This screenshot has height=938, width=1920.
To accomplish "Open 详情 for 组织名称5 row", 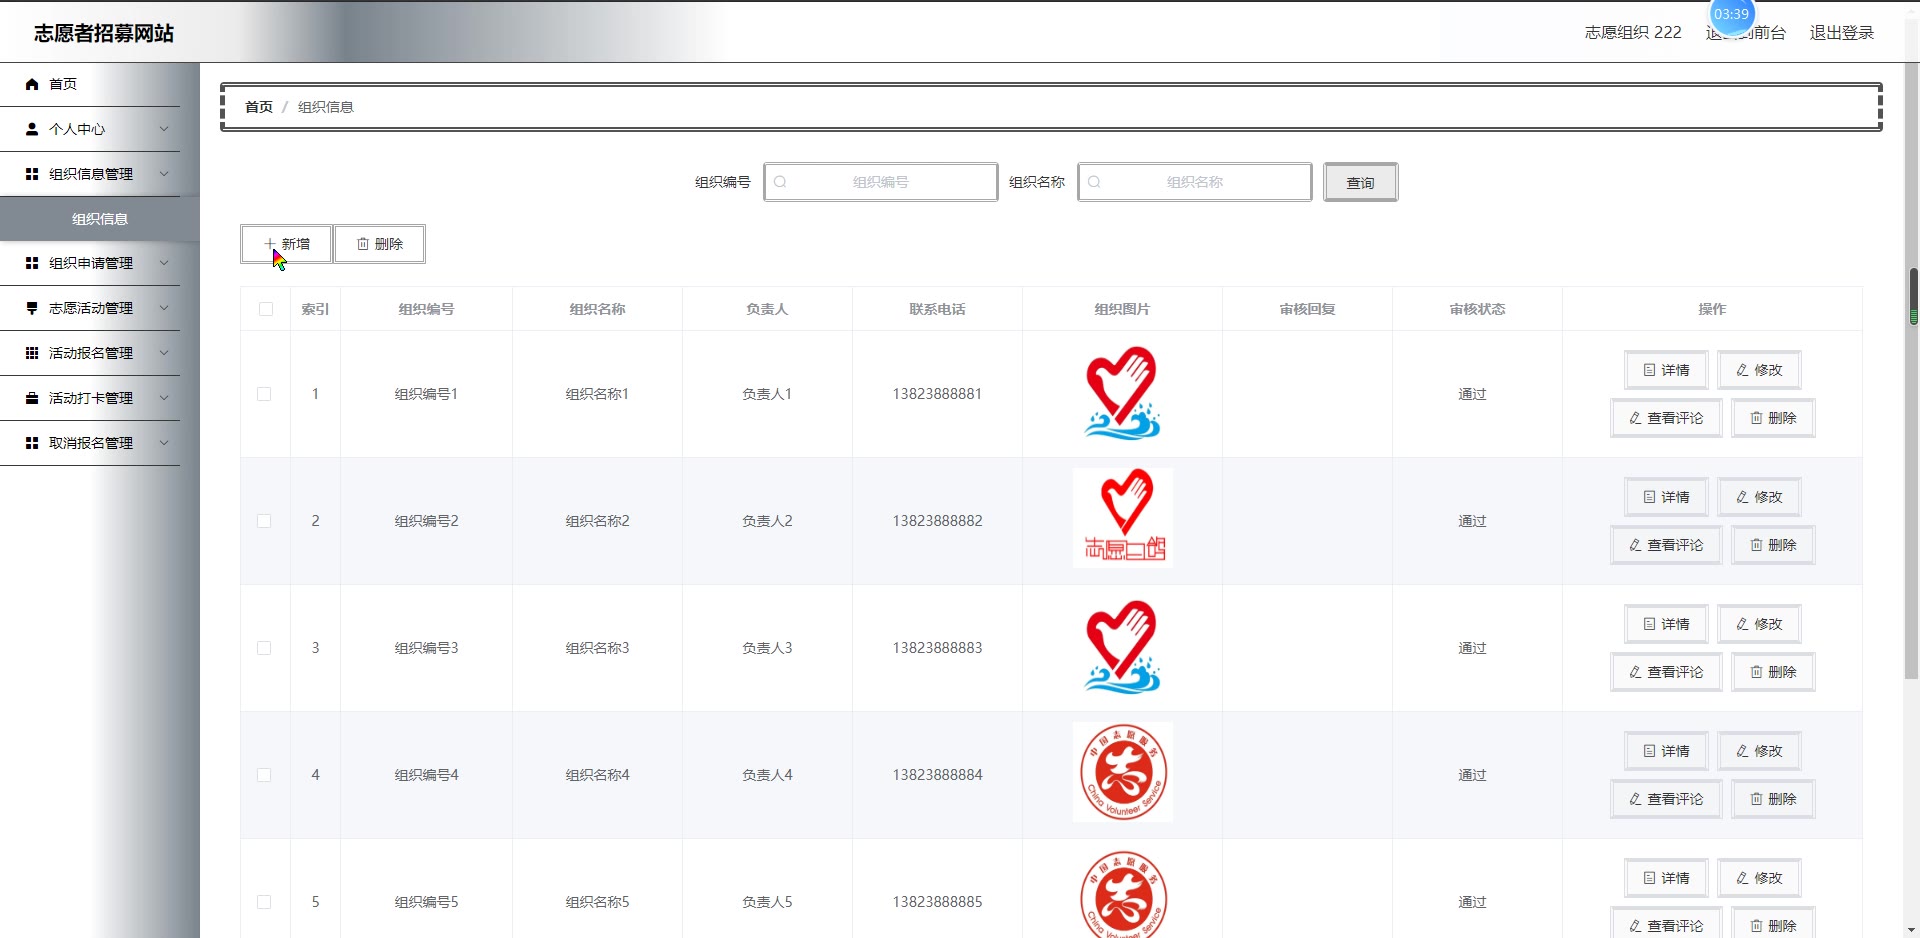I will tap(1666, 878).
